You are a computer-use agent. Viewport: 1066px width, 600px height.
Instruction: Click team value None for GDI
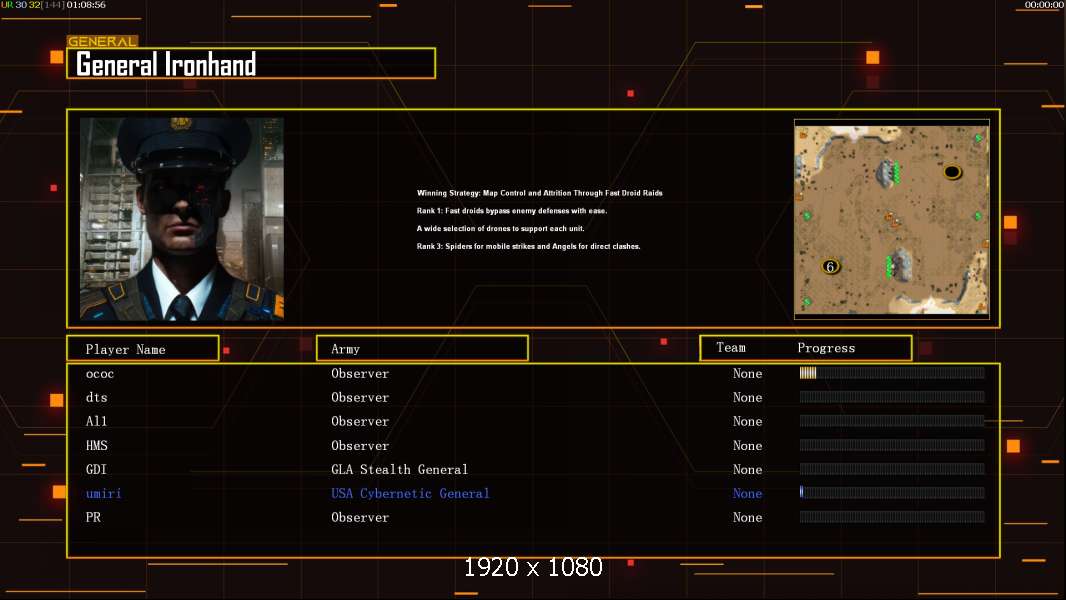coord(747,470)
